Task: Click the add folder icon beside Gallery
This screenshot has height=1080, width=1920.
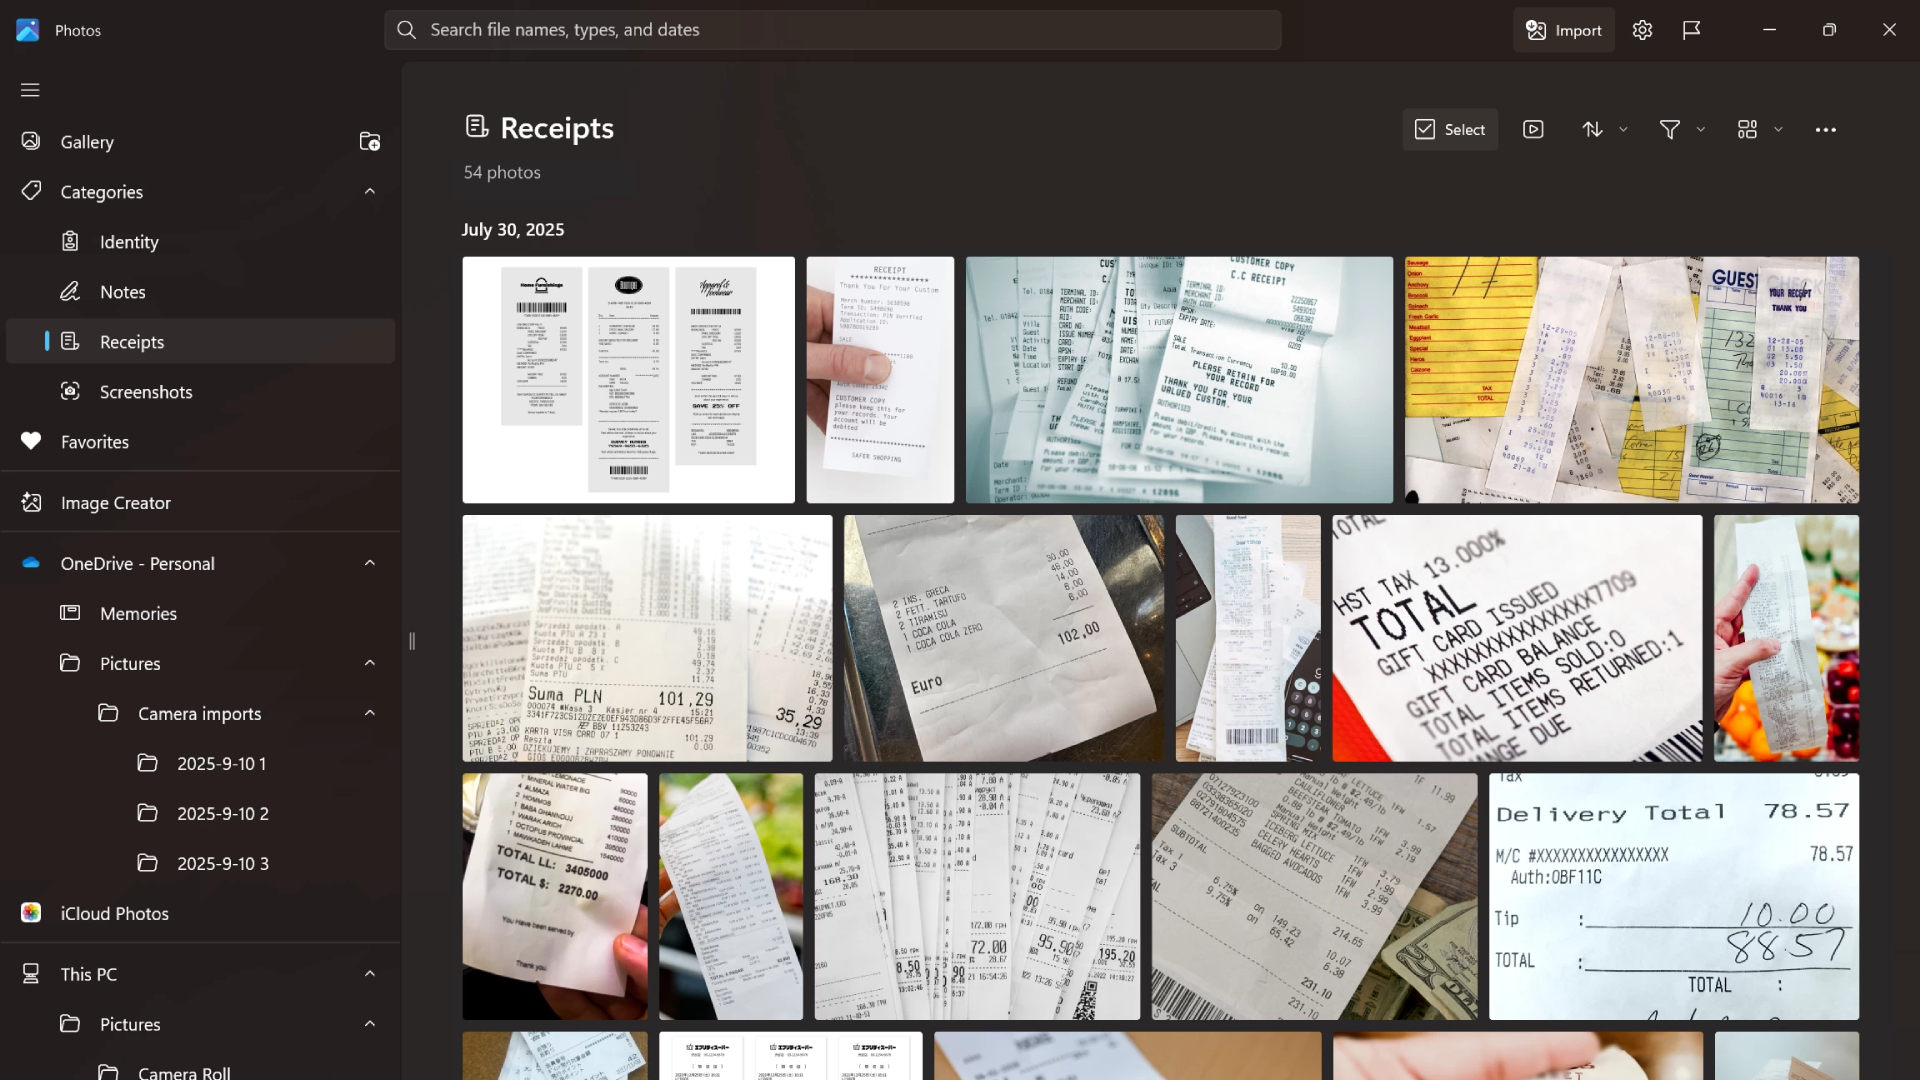Action: tap(370, 141)
